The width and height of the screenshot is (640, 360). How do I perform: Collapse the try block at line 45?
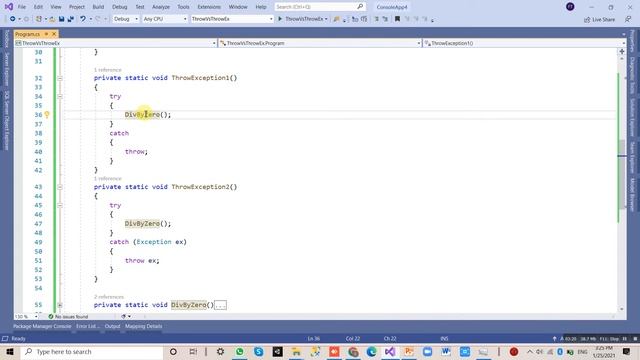click(x=60, y=205)
